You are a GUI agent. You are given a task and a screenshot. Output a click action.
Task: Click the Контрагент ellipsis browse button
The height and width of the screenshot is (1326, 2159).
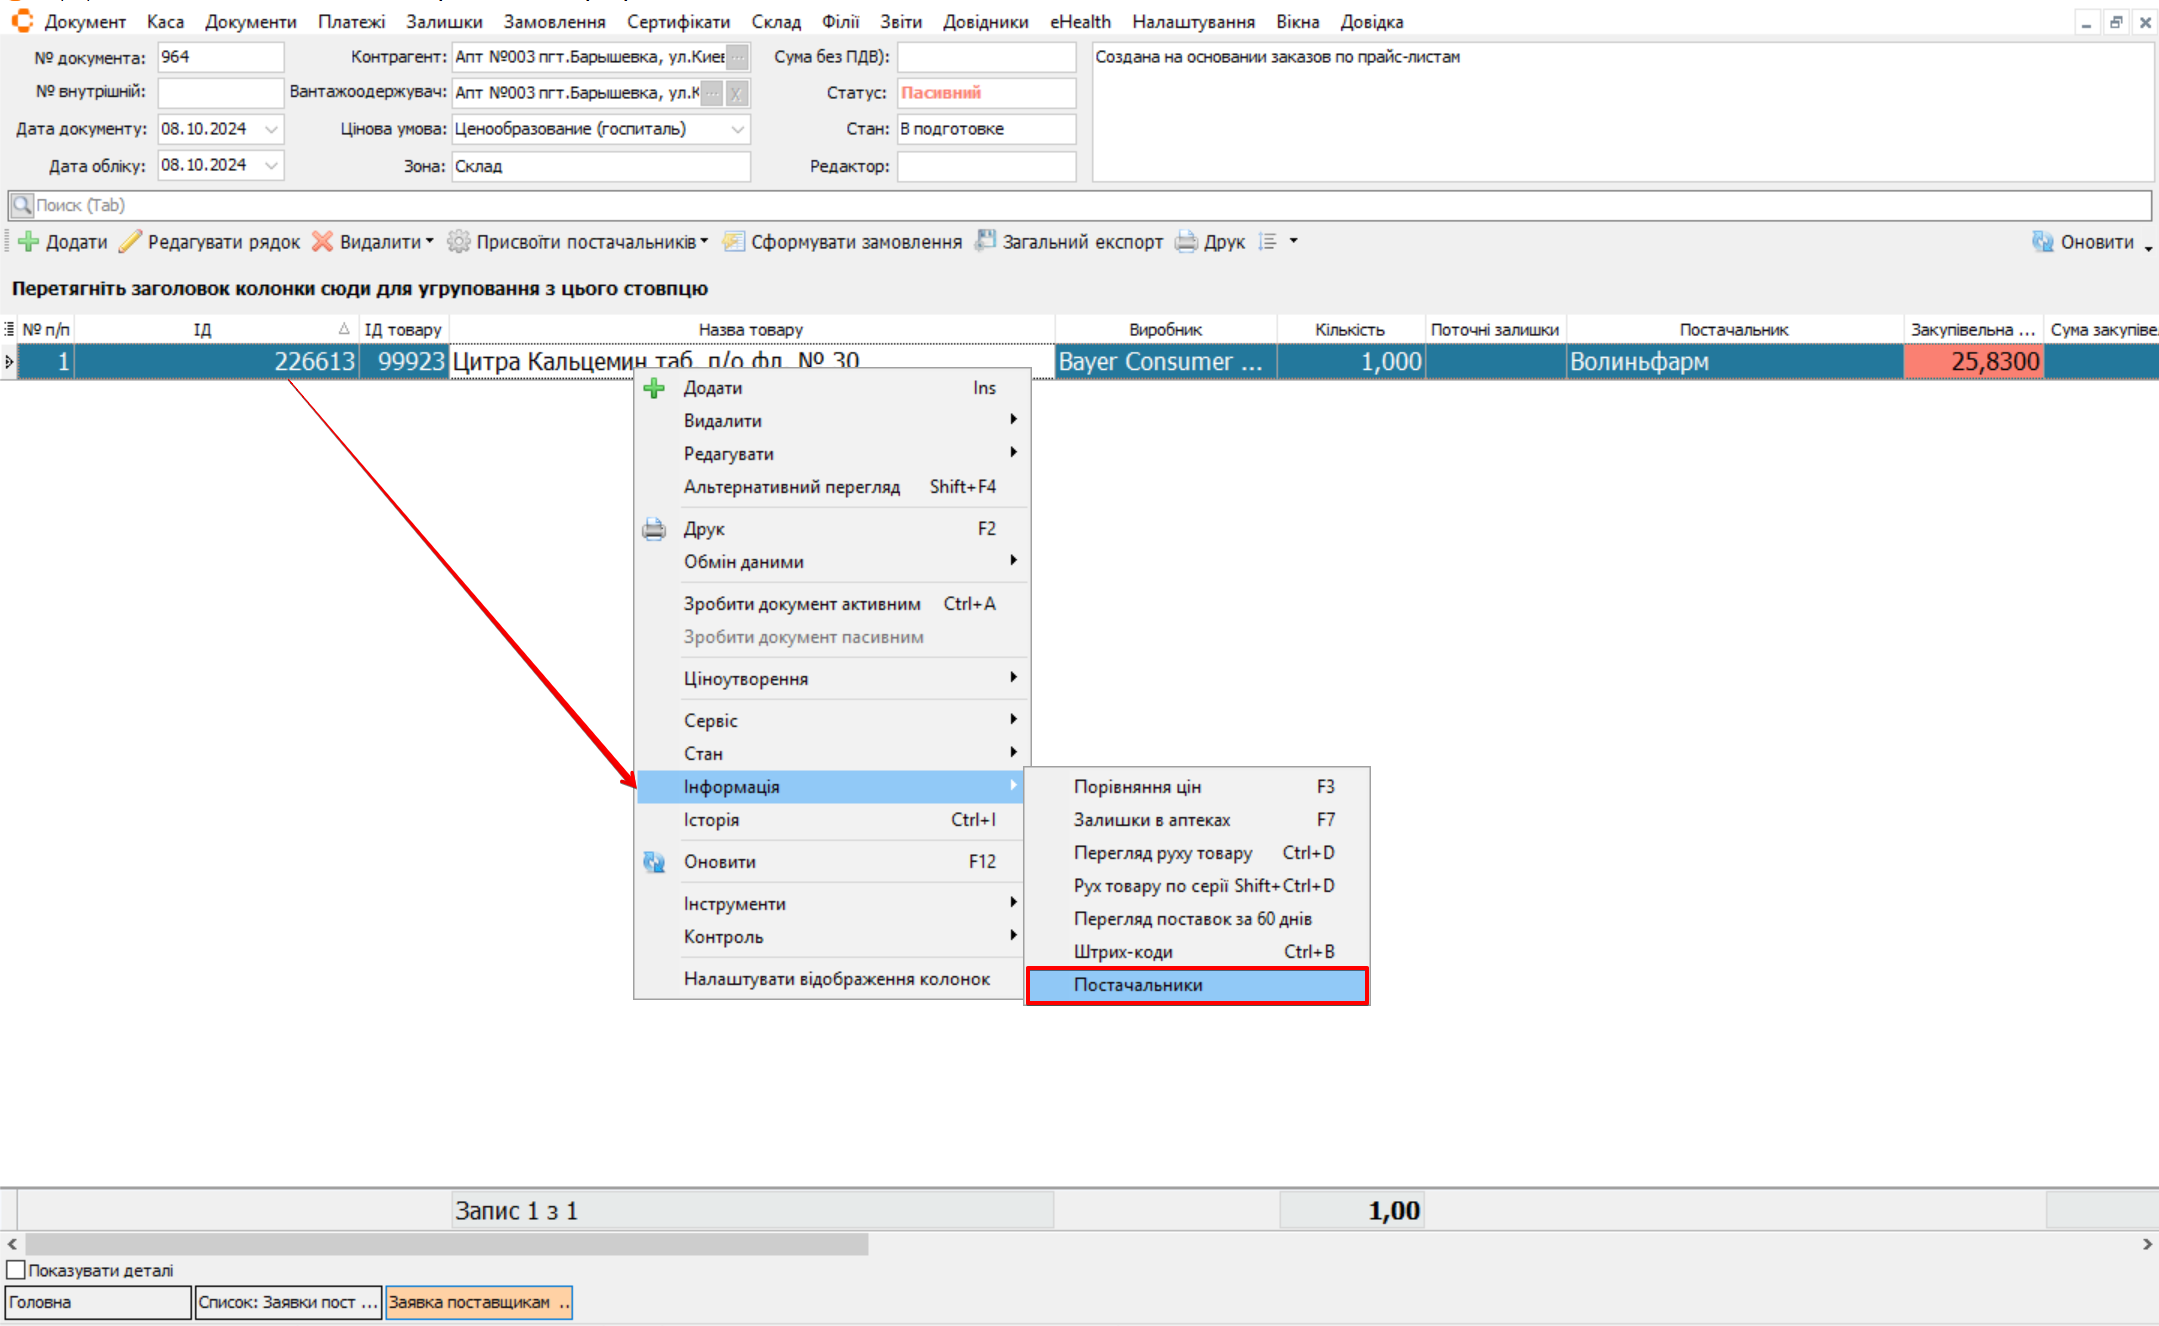click(737, 57)
